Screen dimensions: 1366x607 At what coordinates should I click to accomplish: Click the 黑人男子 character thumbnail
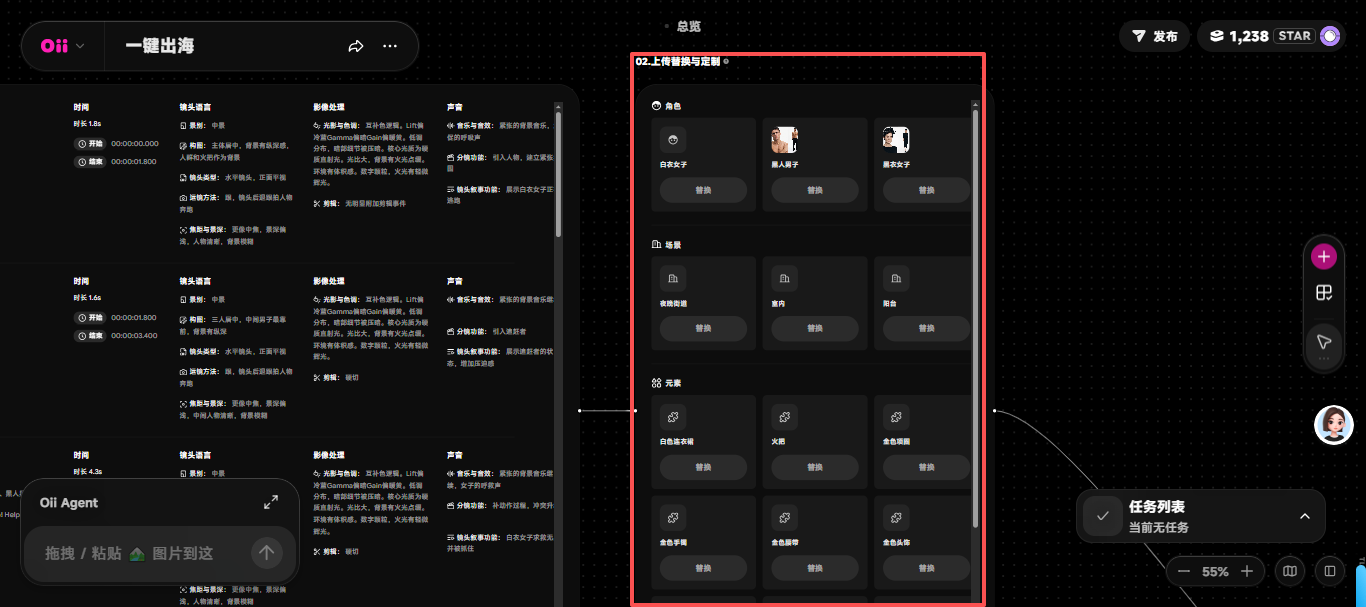pos(784,139)
